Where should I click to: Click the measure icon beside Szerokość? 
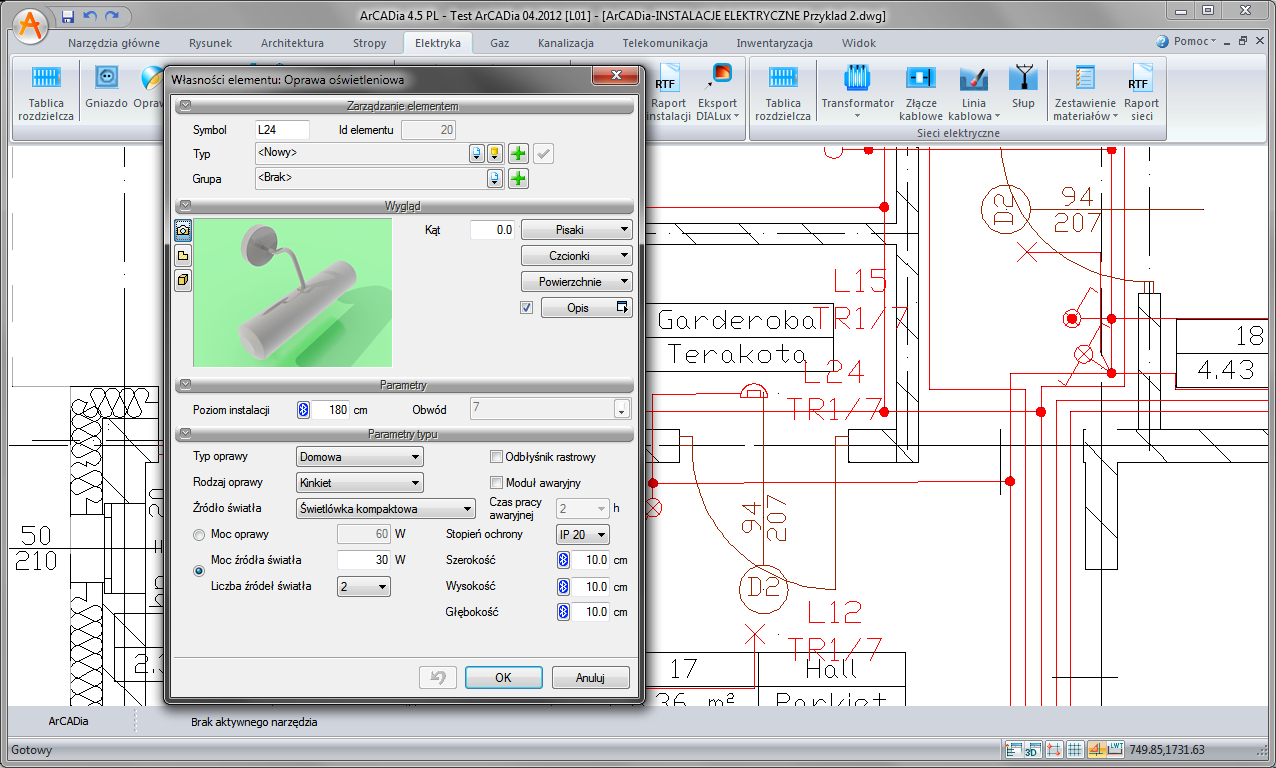coord(563,560)
